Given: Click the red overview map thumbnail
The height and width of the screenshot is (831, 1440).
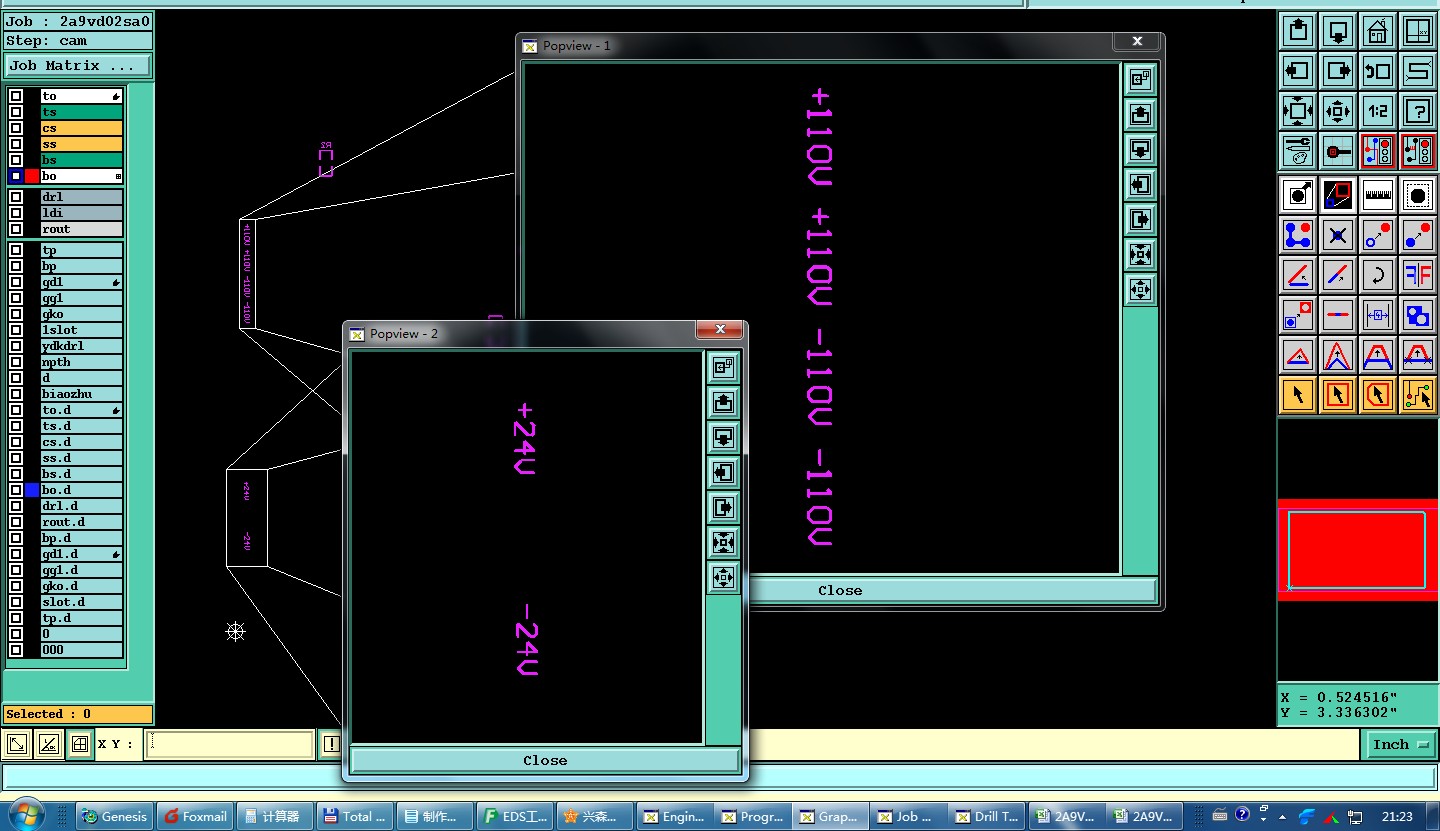Looking at the screenshot, I should tap(1358, 549).
